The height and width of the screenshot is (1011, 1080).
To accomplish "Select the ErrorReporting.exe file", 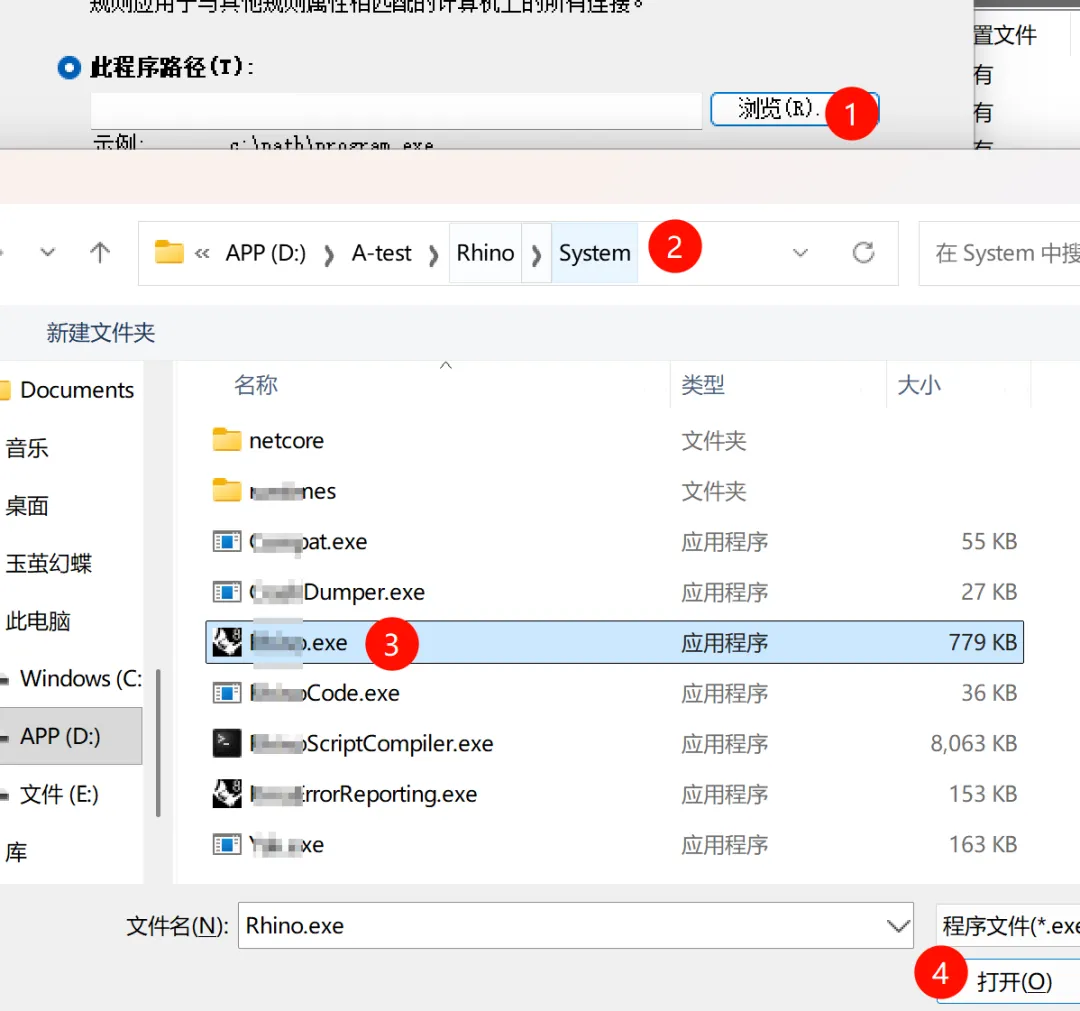I will coord(363,794).
